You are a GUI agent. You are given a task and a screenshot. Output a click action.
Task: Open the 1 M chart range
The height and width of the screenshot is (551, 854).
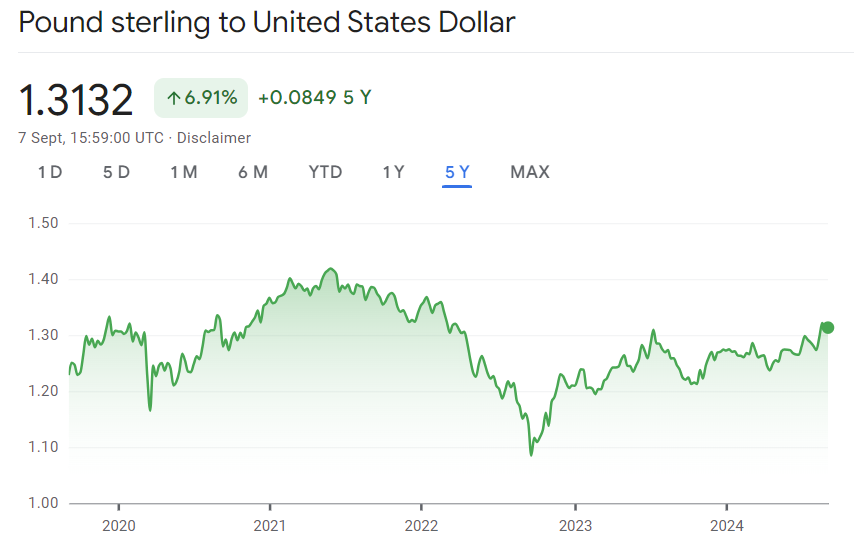coord(183,172)
